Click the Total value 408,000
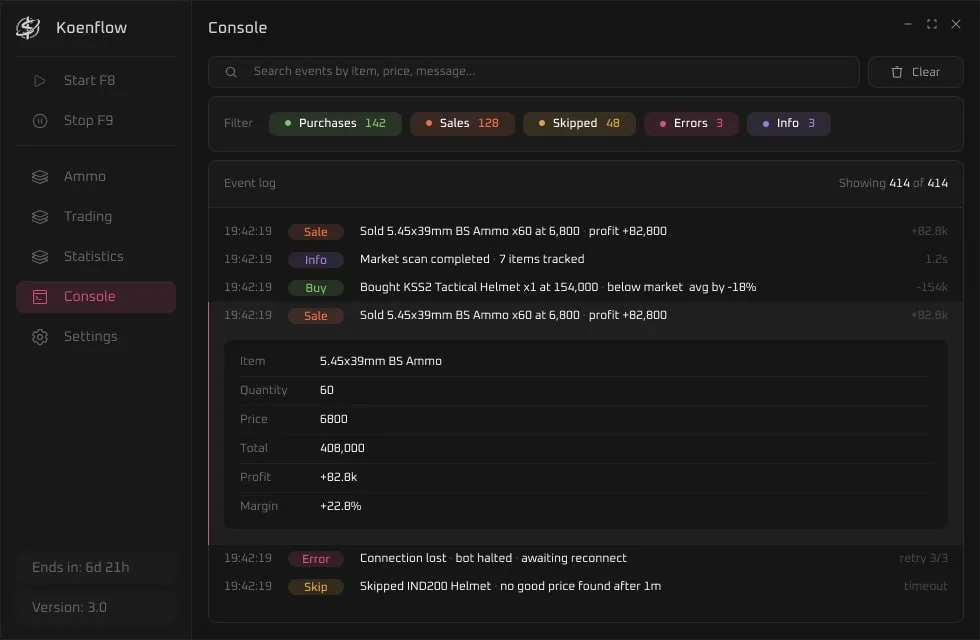 coord(342,448)
